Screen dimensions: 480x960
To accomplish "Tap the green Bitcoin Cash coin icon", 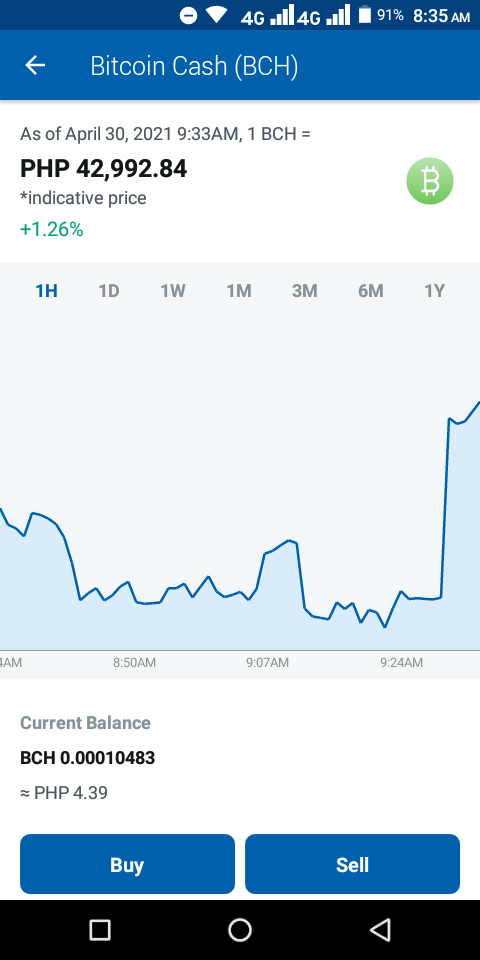I will click(430, 181).
